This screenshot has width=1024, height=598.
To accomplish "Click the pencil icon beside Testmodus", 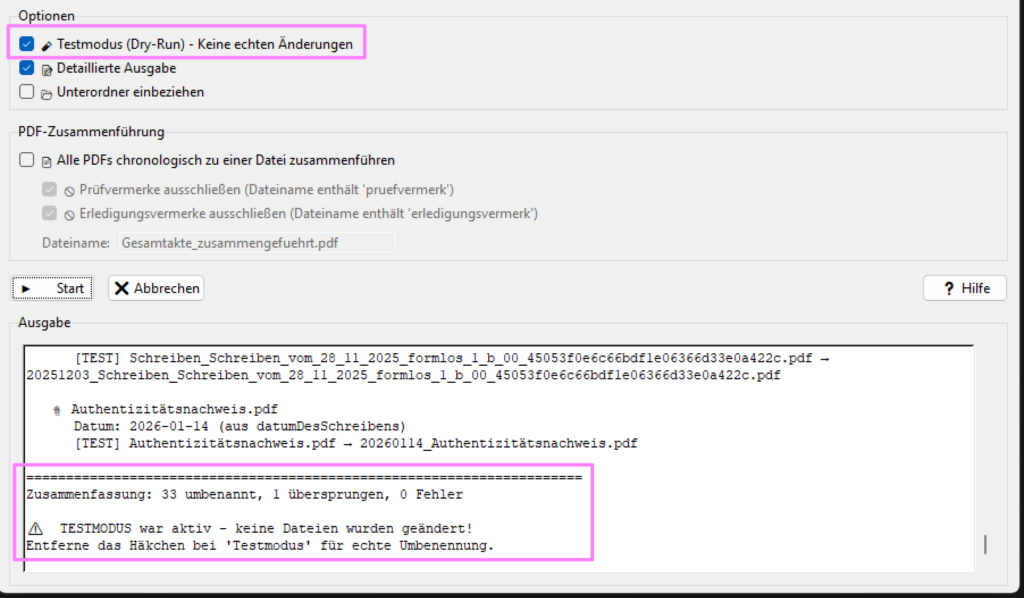I will point(47,45).
